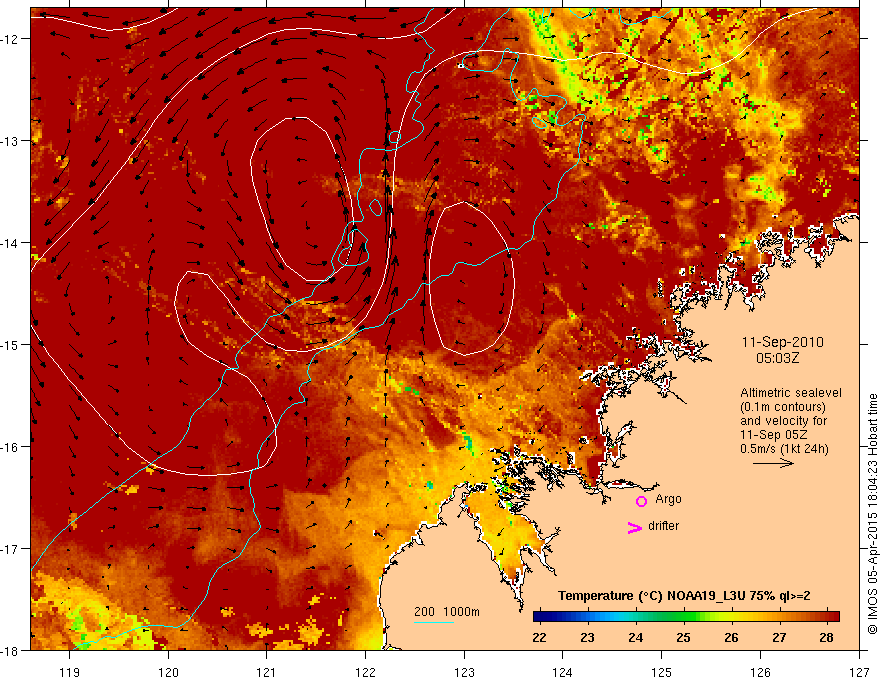Click latitude axis label '-16'

tap(10, 447)
